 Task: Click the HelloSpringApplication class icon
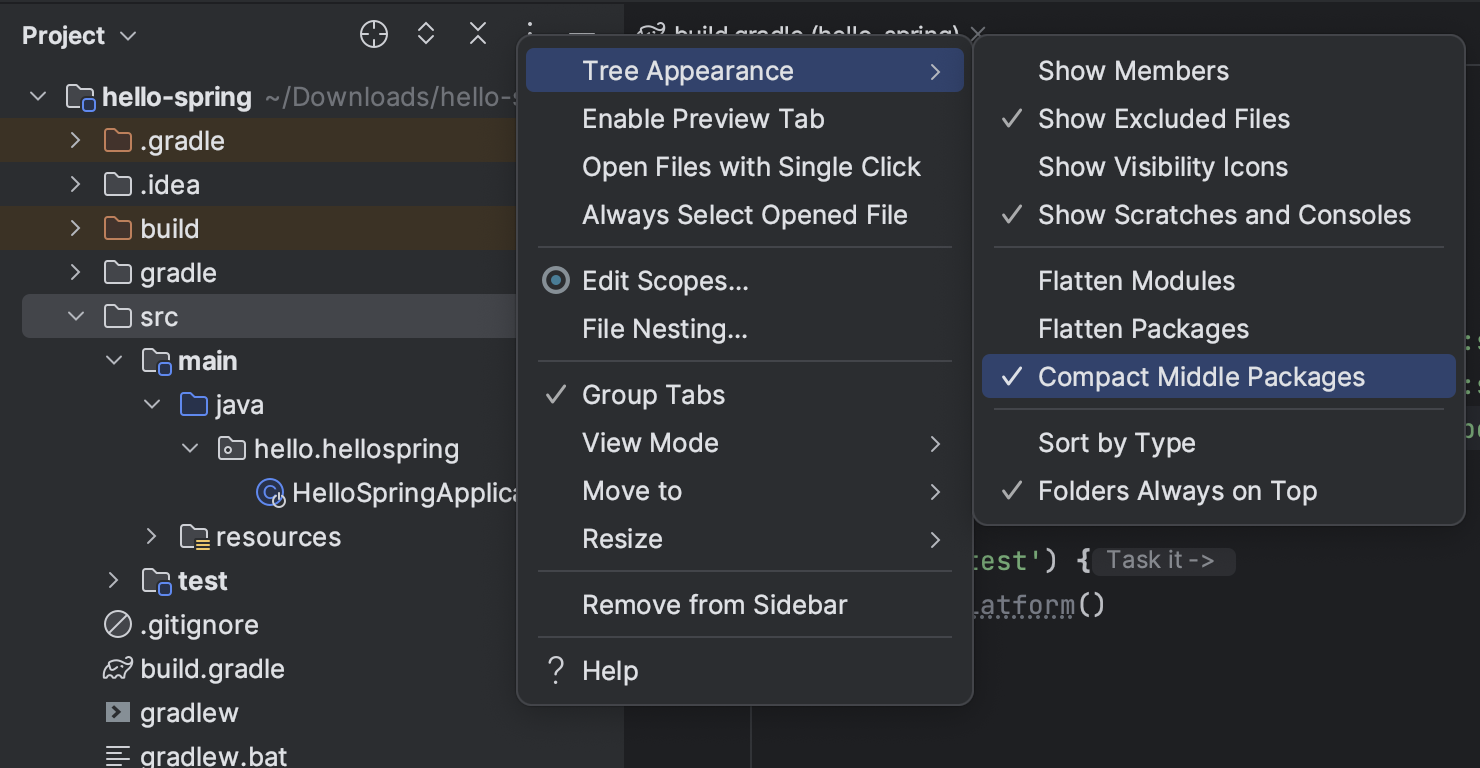[270, 493]
